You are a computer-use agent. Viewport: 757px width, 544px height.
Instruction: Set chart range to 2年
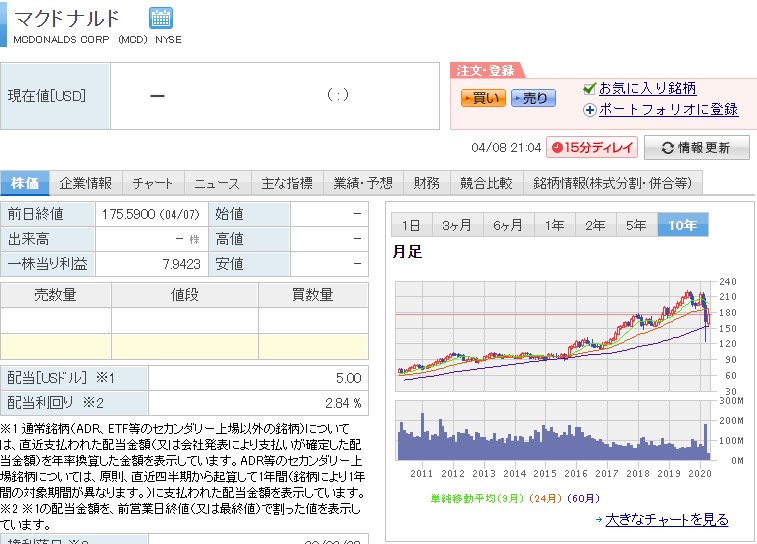pyautogui.click(x=595, y=225)
